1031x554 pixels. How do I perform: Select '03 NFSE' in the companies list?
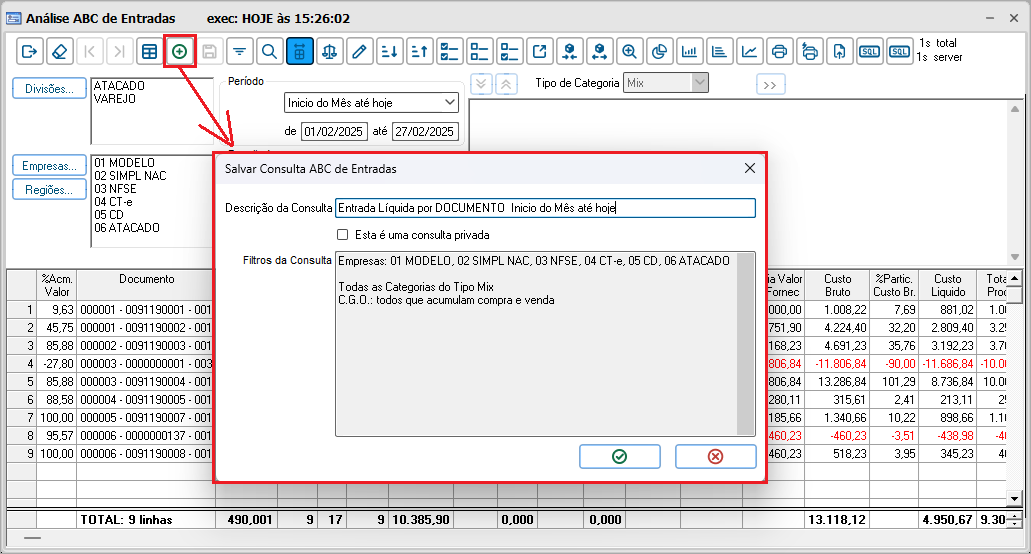click(115, 189)
